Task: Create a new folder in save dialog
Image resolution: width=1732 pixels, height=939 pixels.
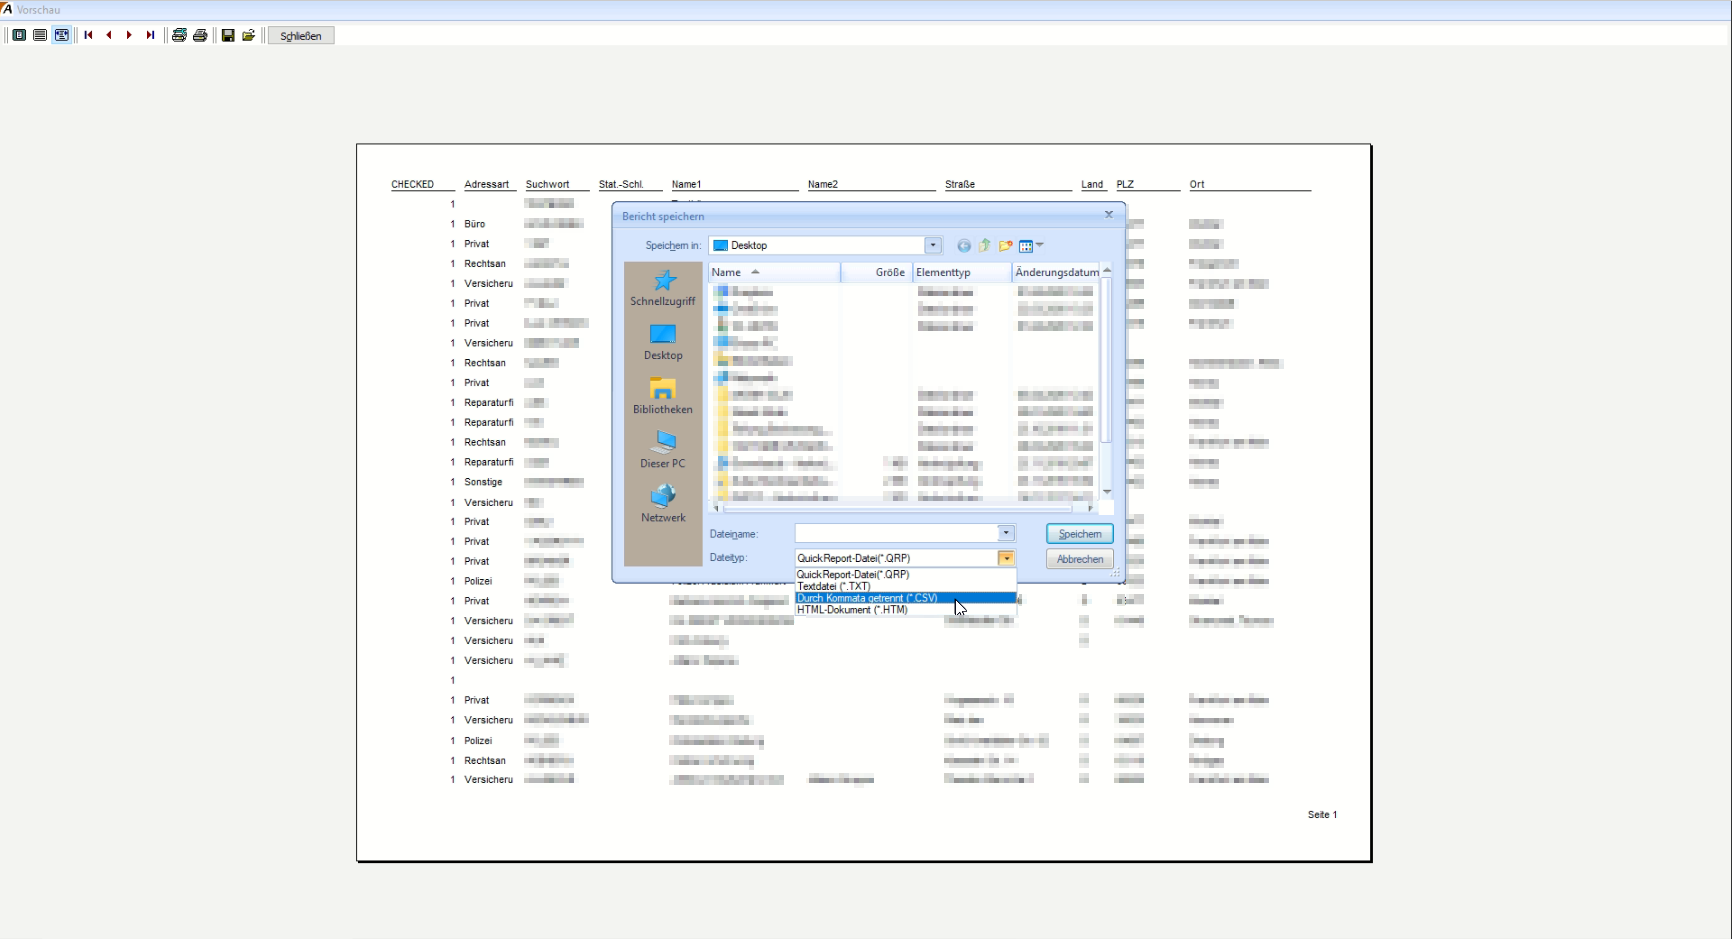Action: pos(1006,245)
